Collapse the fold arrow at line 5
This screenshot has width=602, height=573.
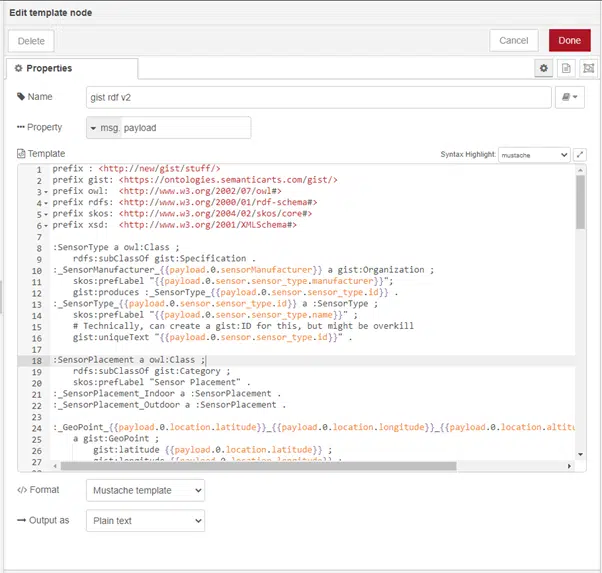(x=46, y=214)
